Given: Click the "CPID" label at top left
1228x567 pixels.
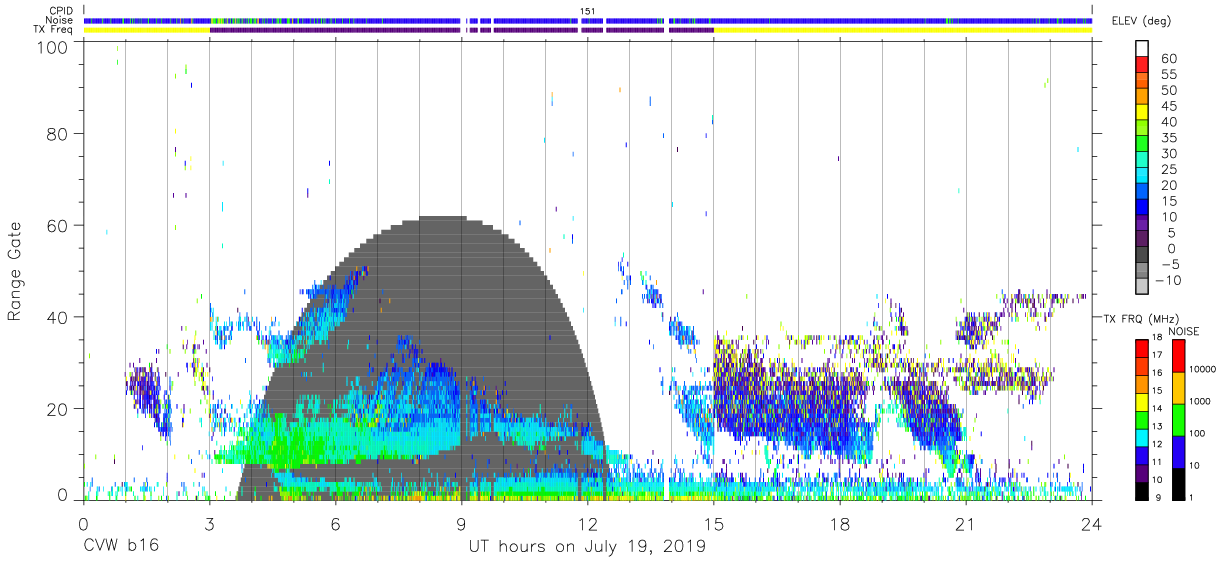Looking at the screenshot, I should tap(61, 10).
